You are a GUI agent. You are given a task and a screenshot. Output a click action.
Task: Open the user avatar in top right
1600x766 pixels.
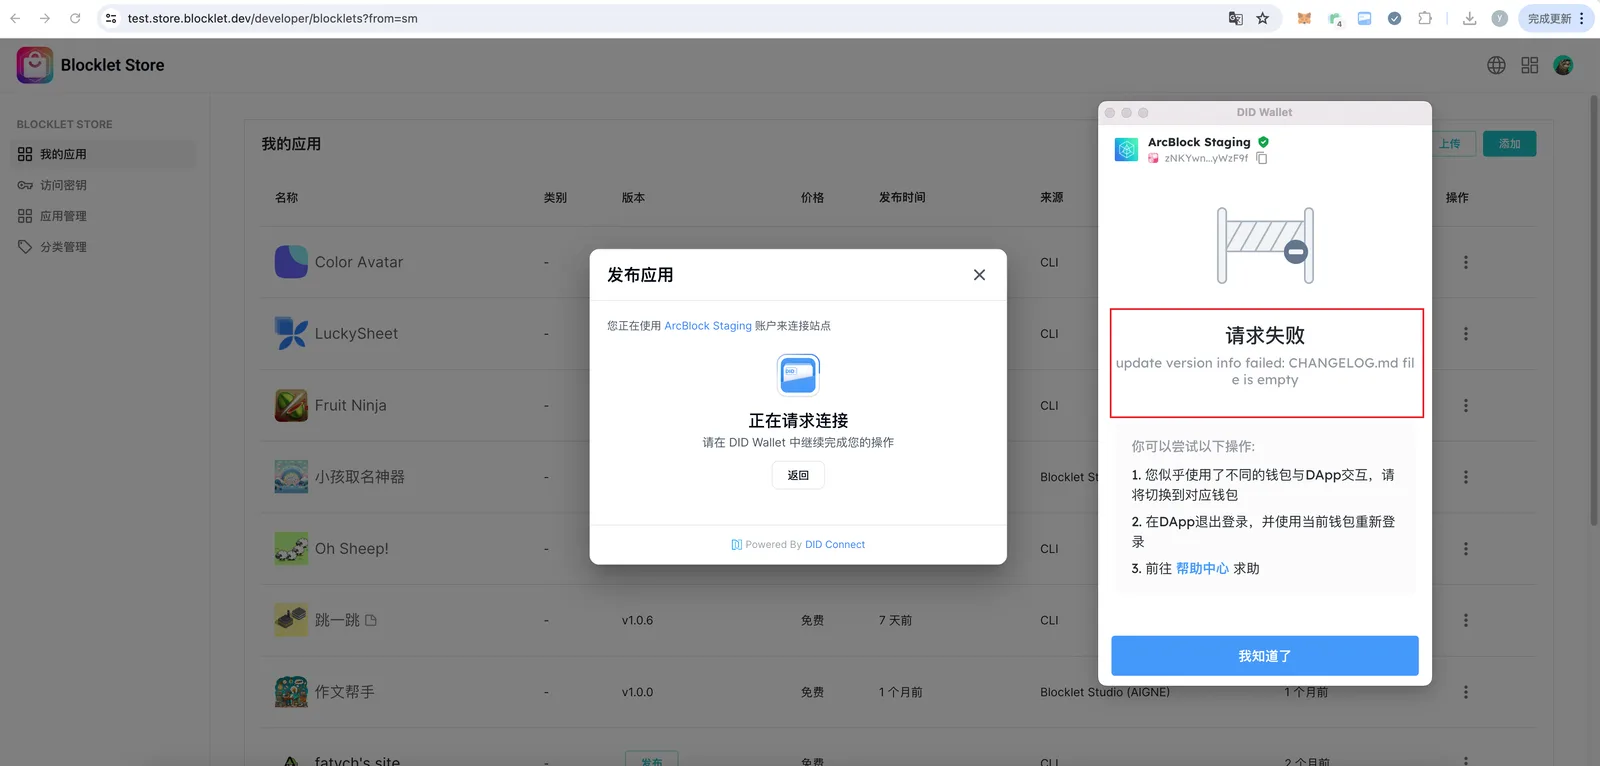[1564, 65]
